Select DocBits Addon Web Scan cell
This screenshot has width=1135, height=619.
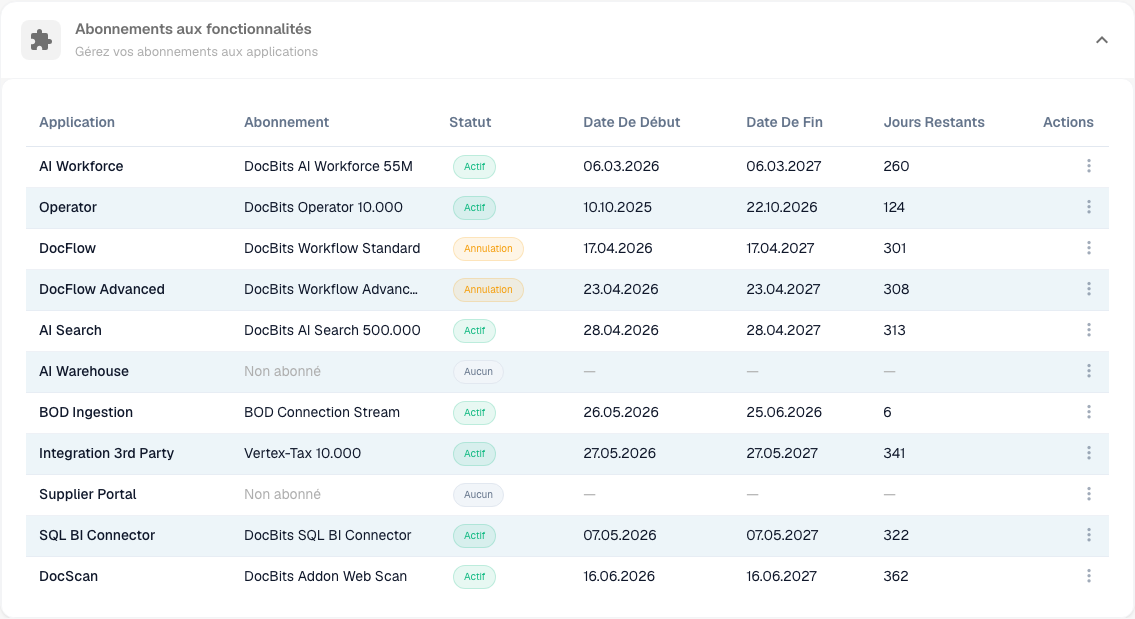(326, 577)
